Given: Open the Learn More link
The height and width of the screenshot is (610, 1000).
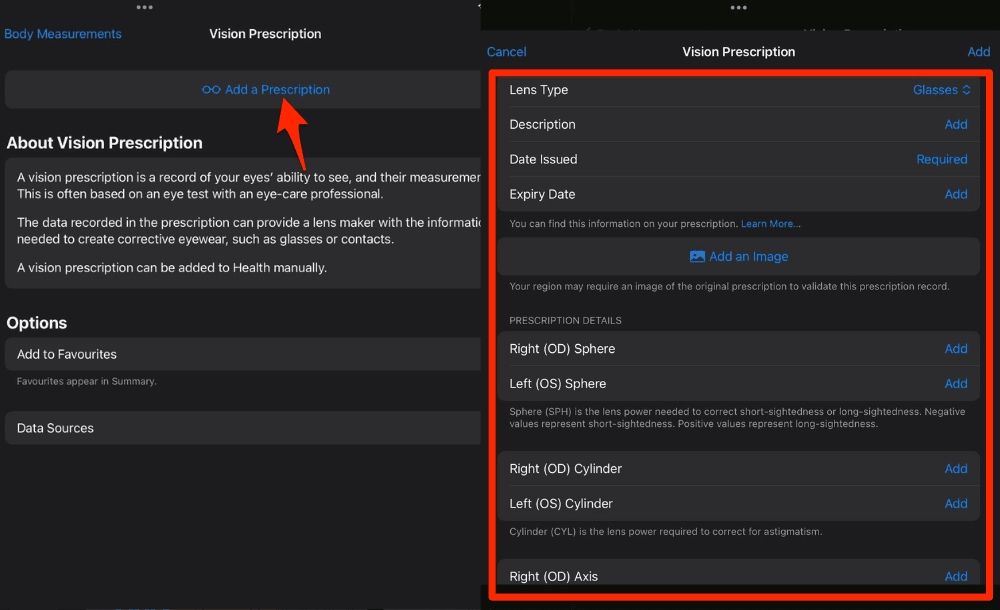Looking at the screenshot, I should (770, 224).
